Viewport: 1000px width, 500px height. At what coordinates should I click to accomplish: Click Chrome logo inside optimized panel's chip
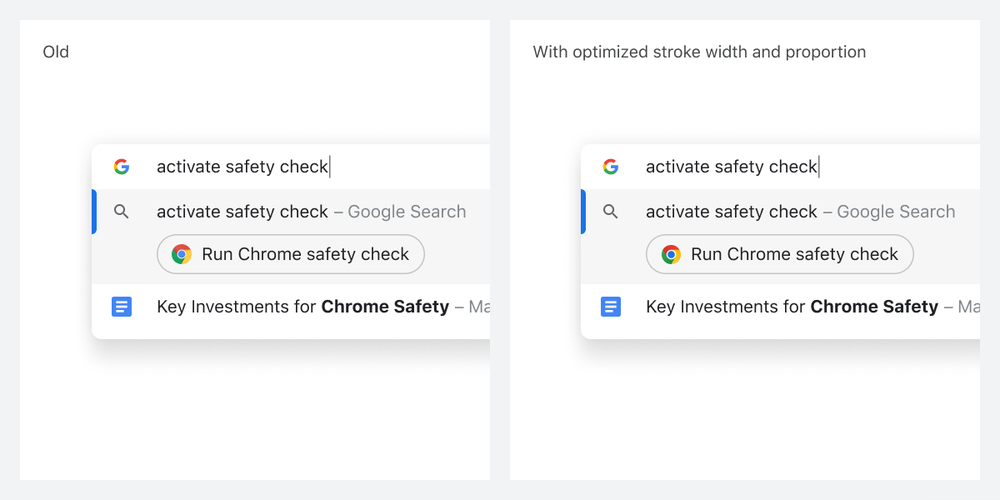click(x=671, y=254)
